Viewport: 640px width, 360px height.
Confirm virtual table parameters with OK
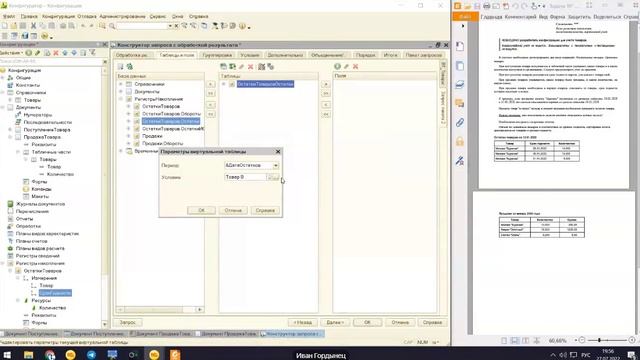pos(201,210)
